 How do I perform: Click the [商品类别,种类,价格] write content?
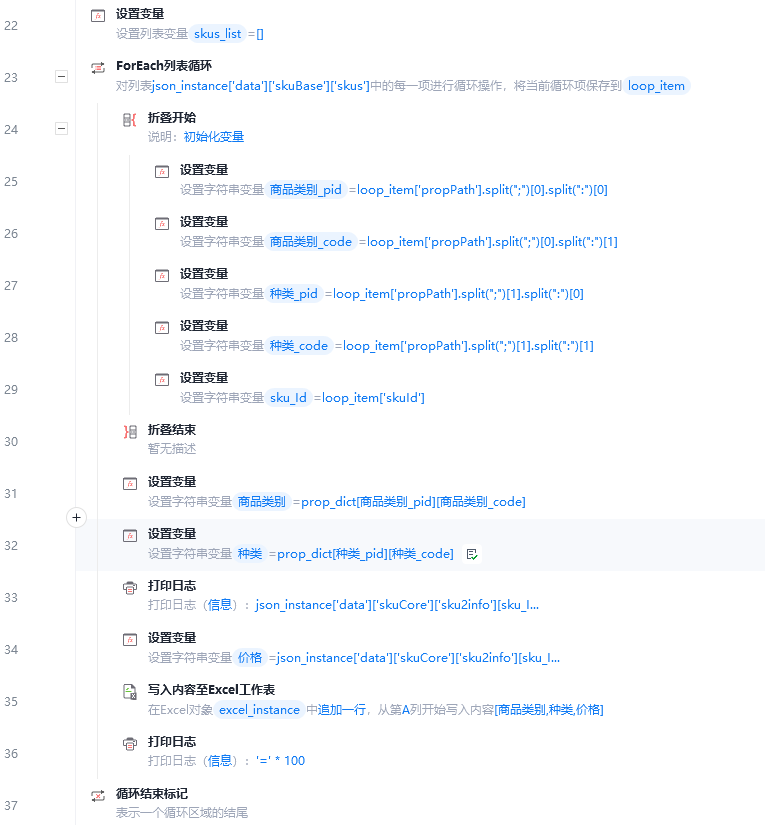(549, 710)
